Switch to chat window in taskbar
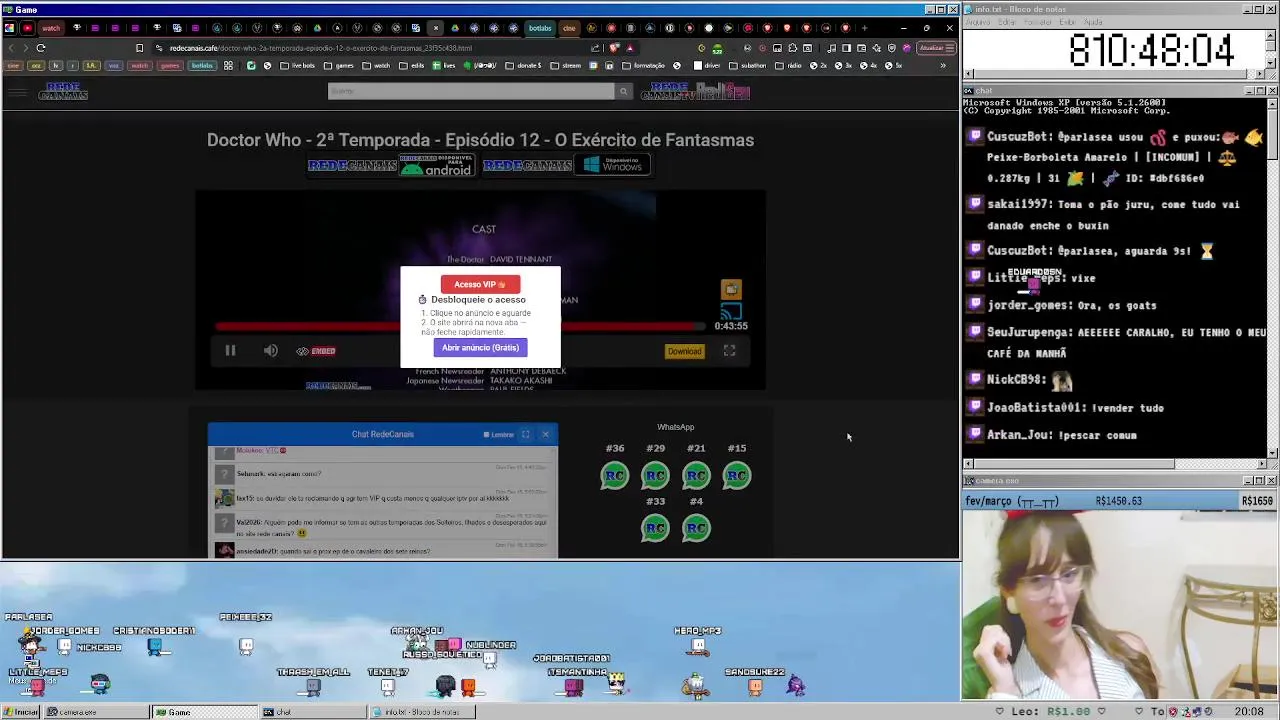 313,712
